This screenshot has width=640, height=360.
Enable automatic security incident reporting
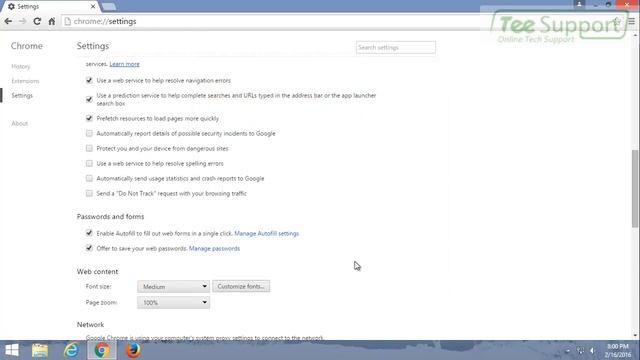pyautogui.click(x=89, y=133)
